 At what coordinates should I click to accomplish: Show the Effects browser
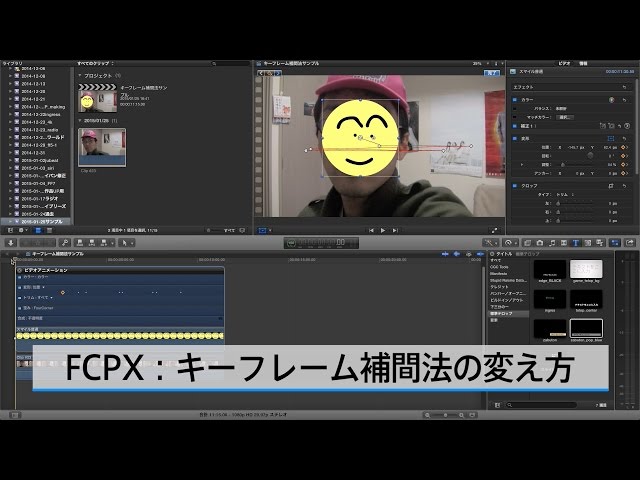point(527,243)
